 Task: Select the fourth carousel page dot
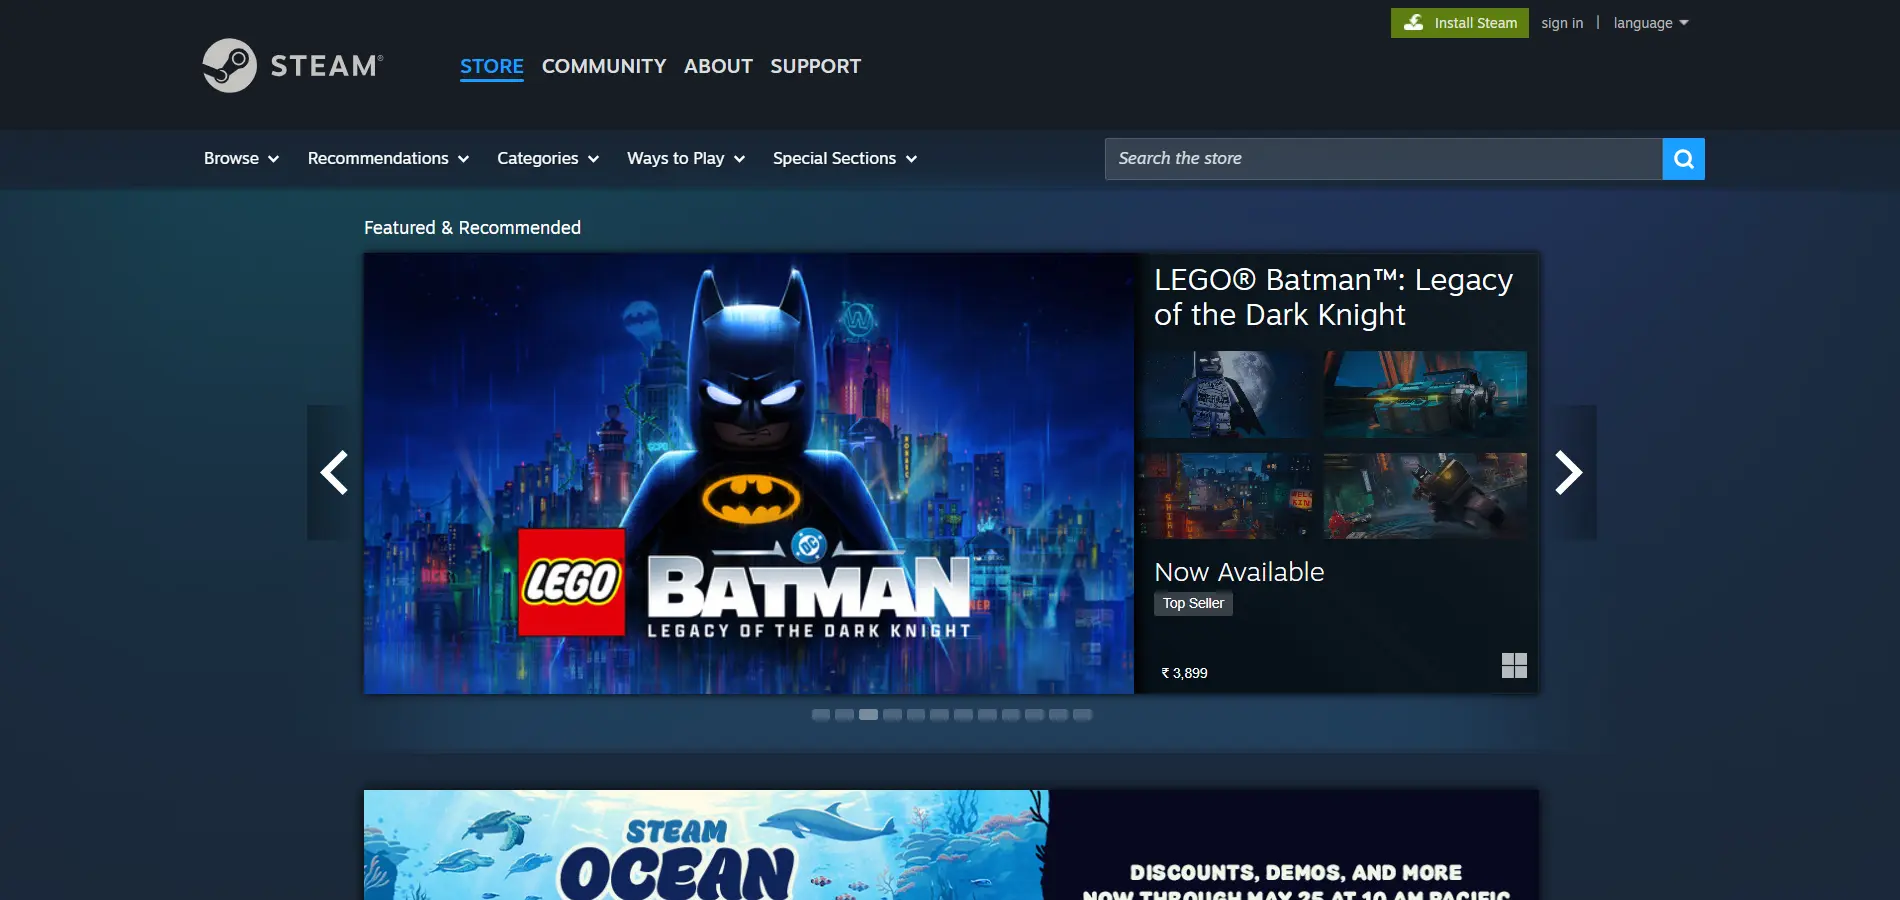[x=892, y=715]
